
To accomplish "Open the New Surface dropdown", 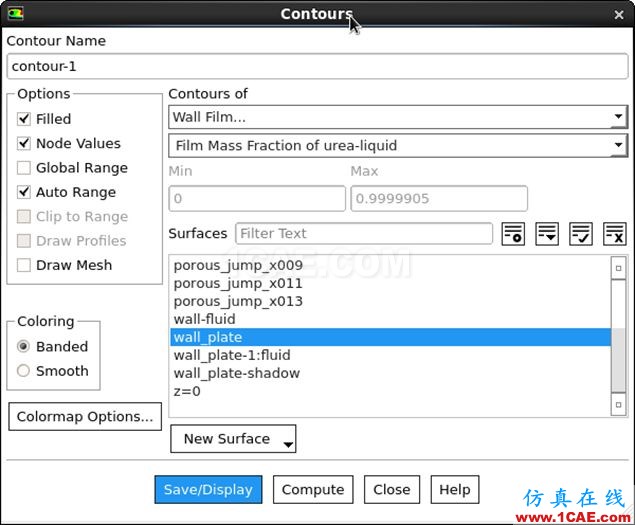I will [x=233, y=439].
